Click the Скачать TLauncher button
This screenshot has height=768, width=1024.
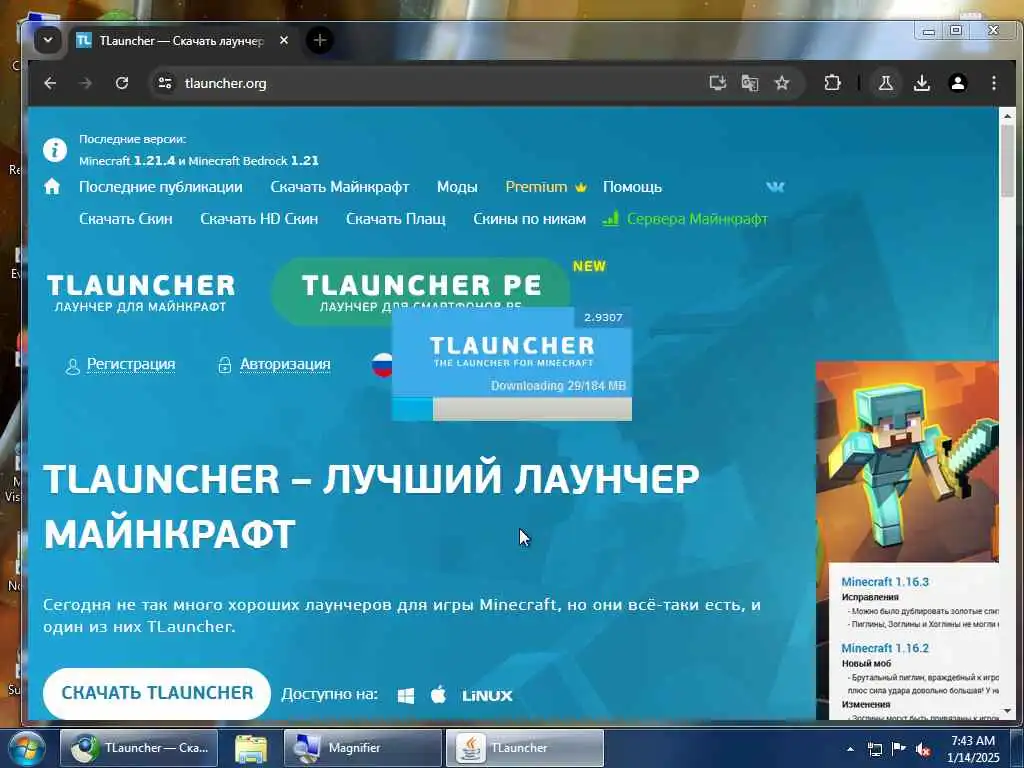coord(157,693)
